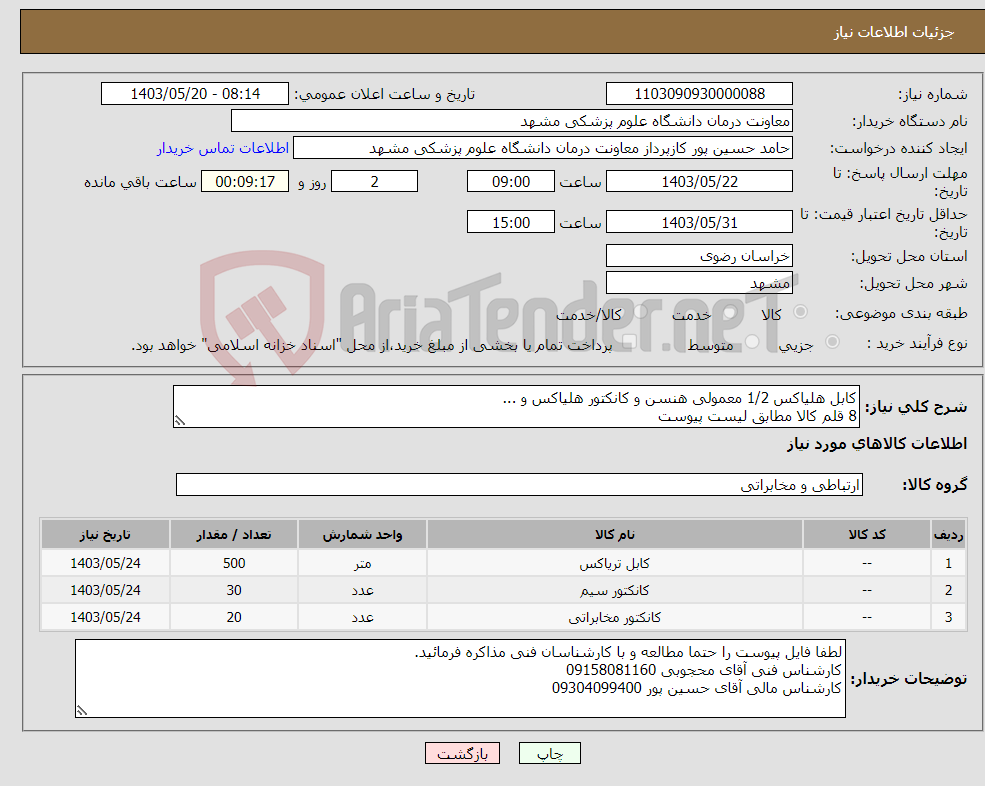Click quantity 20 in row 3
The height and width of the screenshot is (786, 985).
(234, 618)
